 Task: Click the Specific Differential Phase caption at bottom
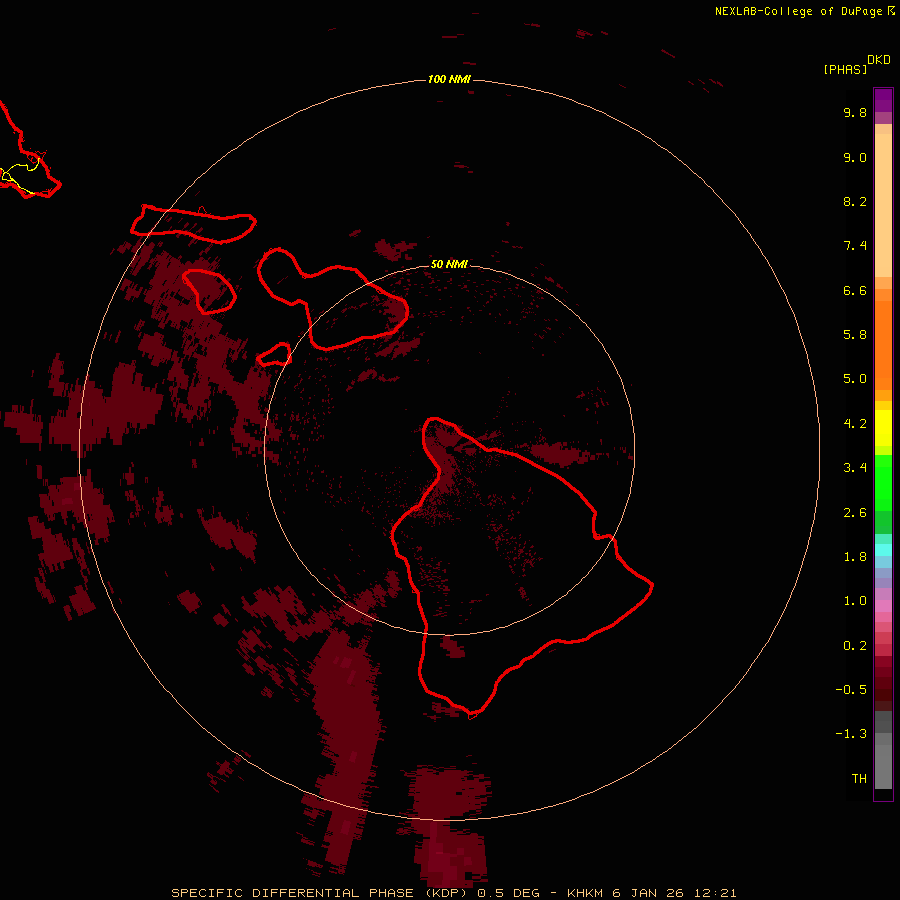coord(454,893)
